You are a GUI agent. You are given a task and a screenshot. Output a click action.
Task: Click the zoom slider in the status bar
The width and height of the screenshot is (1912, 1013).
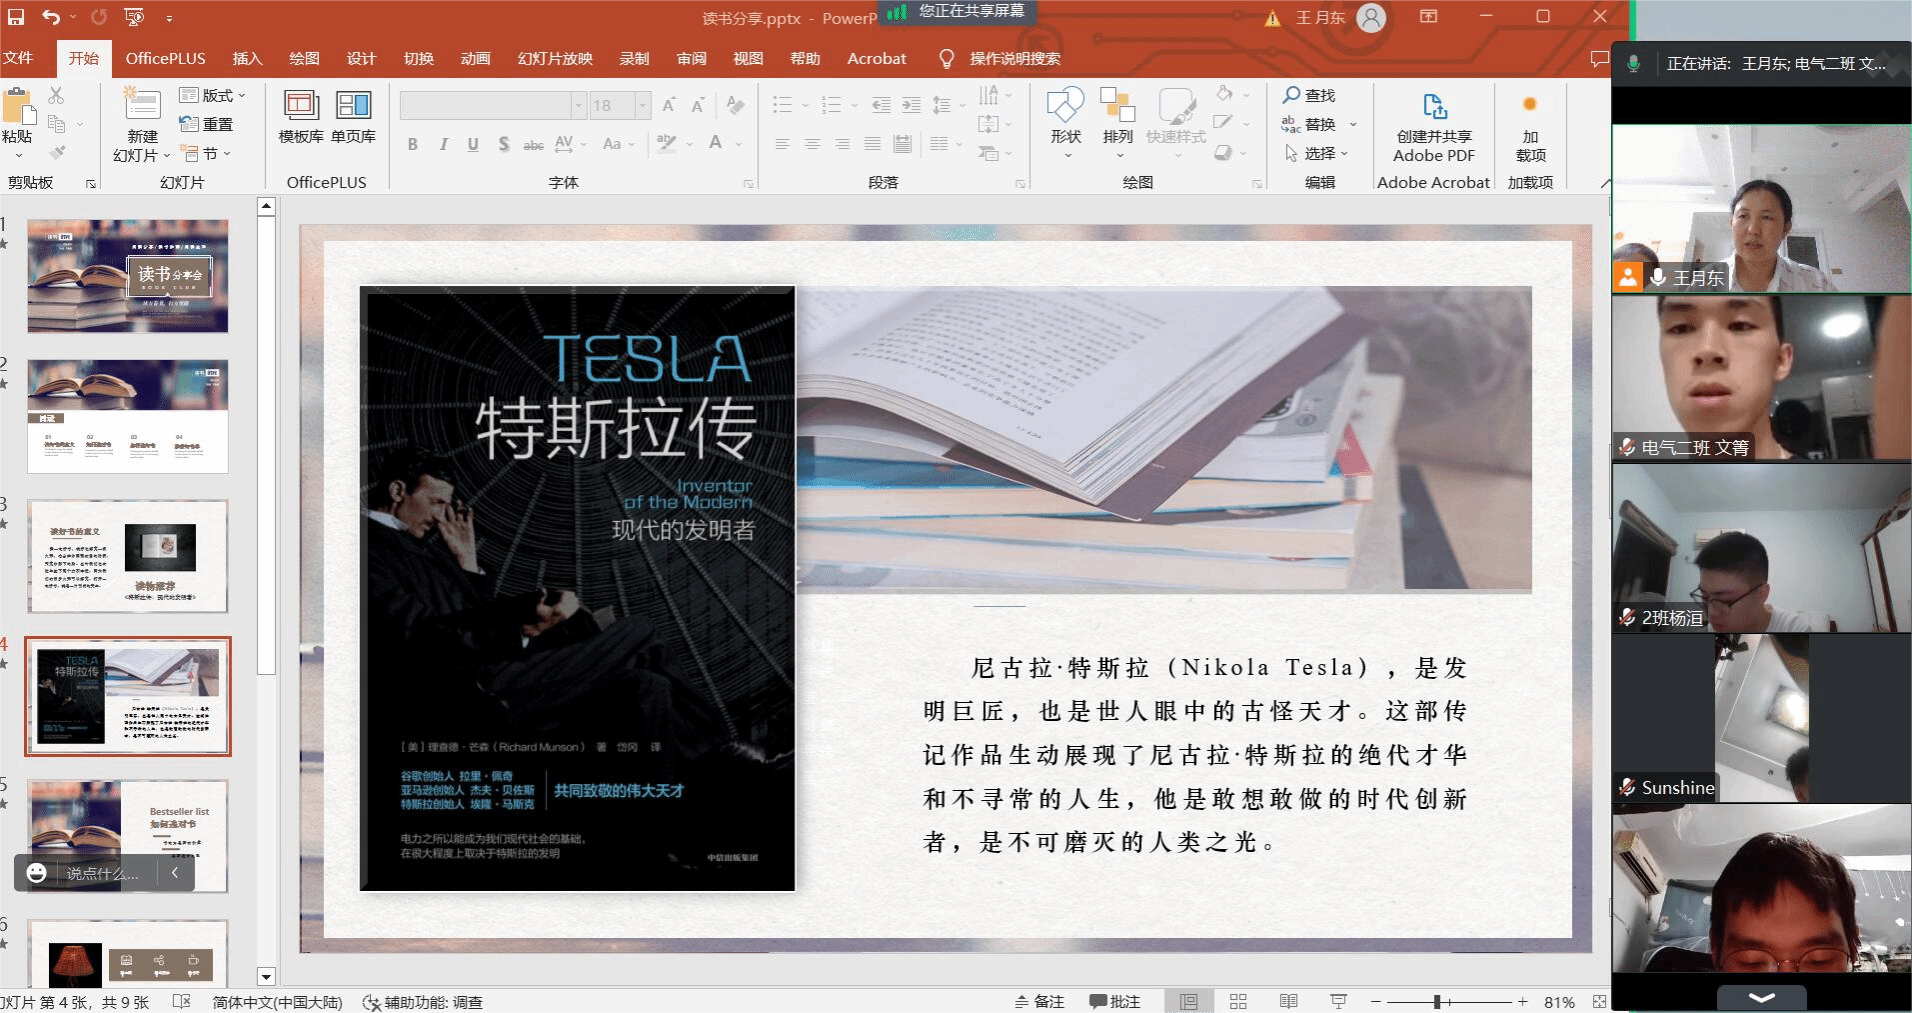(x=1437, y=1001)
